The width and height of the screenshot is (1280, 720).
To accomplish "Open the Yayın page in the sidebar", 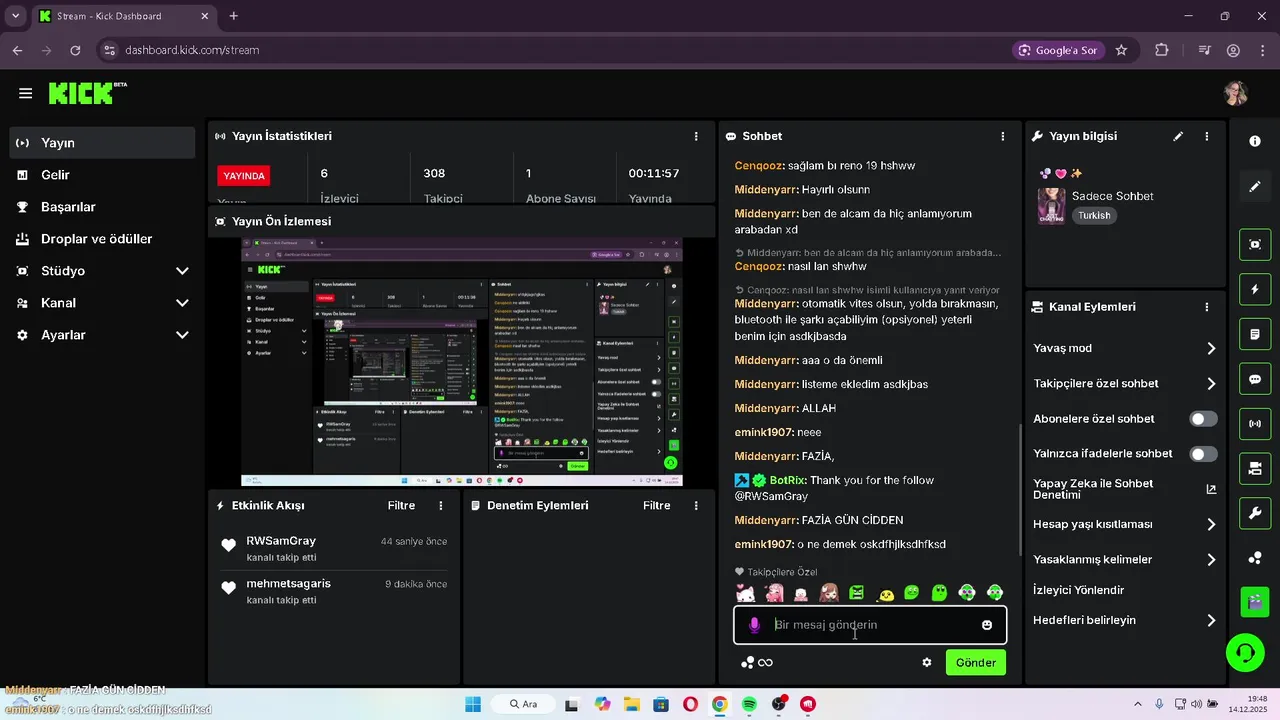I will [102, 143].
